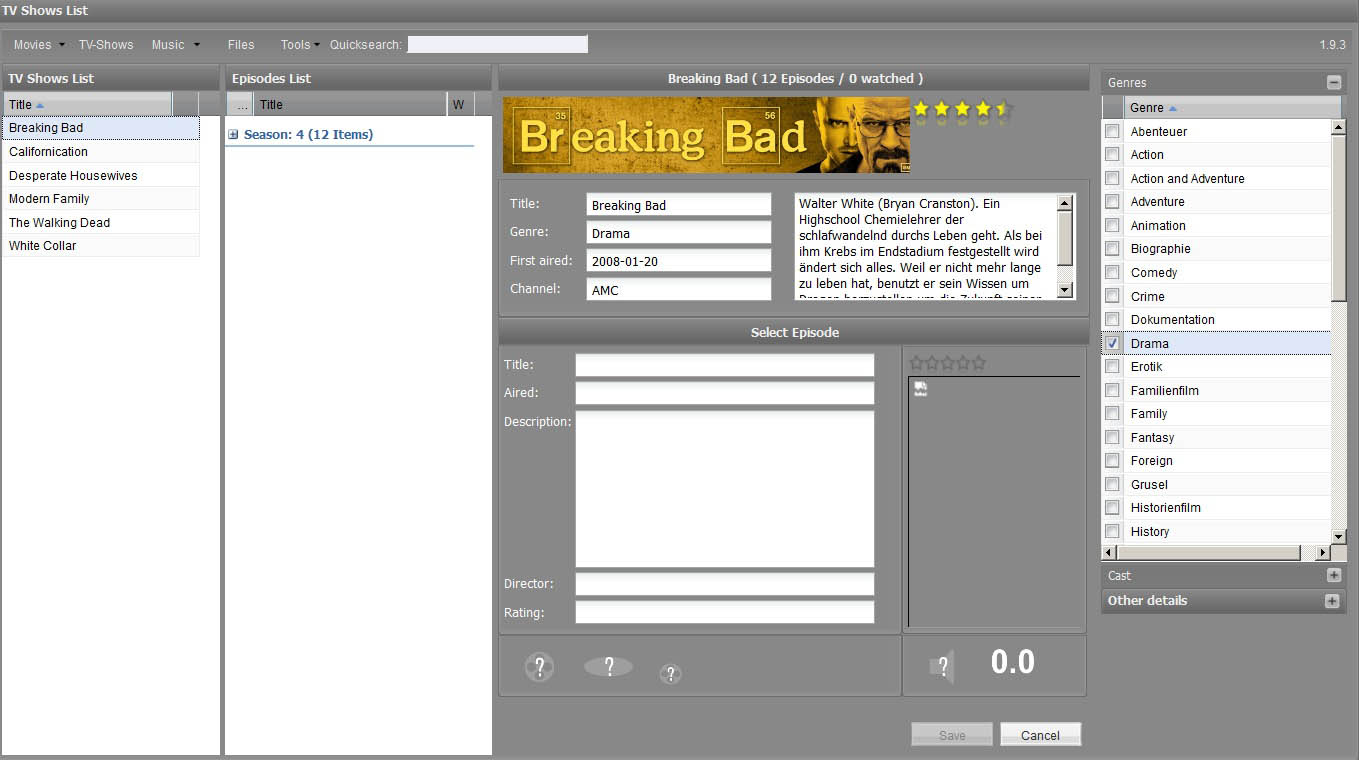
Task: Open the TV-Shows menu
Action: tap(106, 45)
